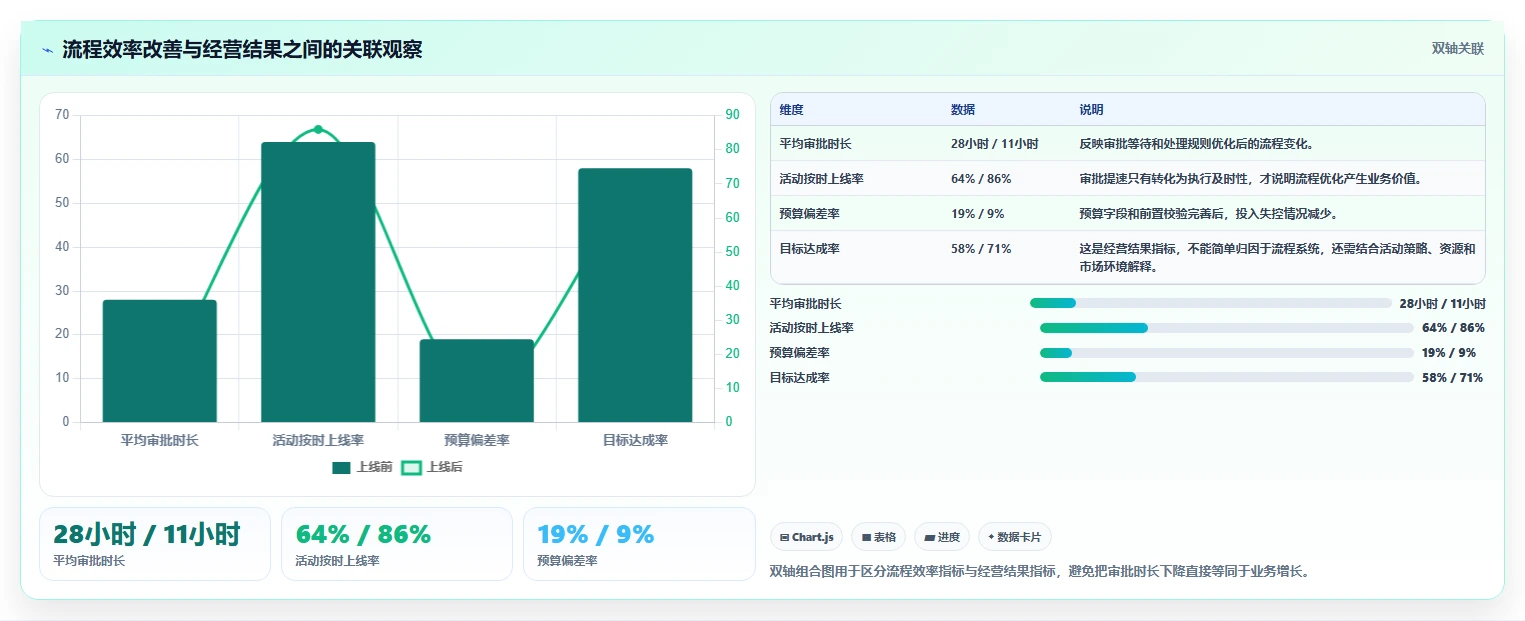Screen dimensions: 1525x621
Task: Click the 预算偏差率 bar in the chart
Action: pos(477,381)
